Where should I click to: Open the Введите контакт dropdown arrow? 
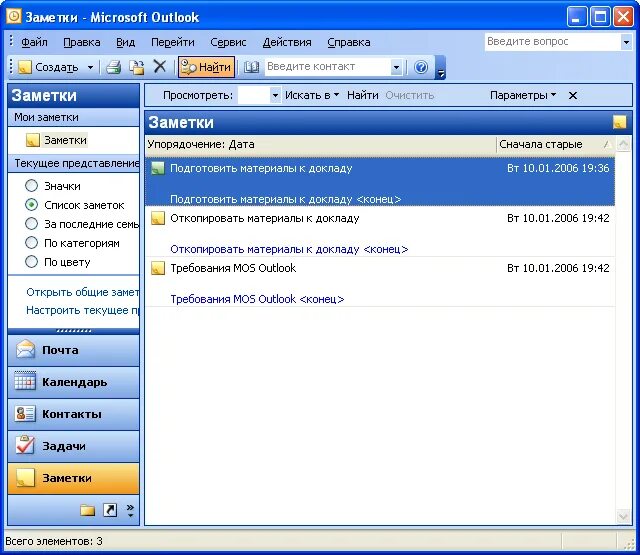(396, 67)
